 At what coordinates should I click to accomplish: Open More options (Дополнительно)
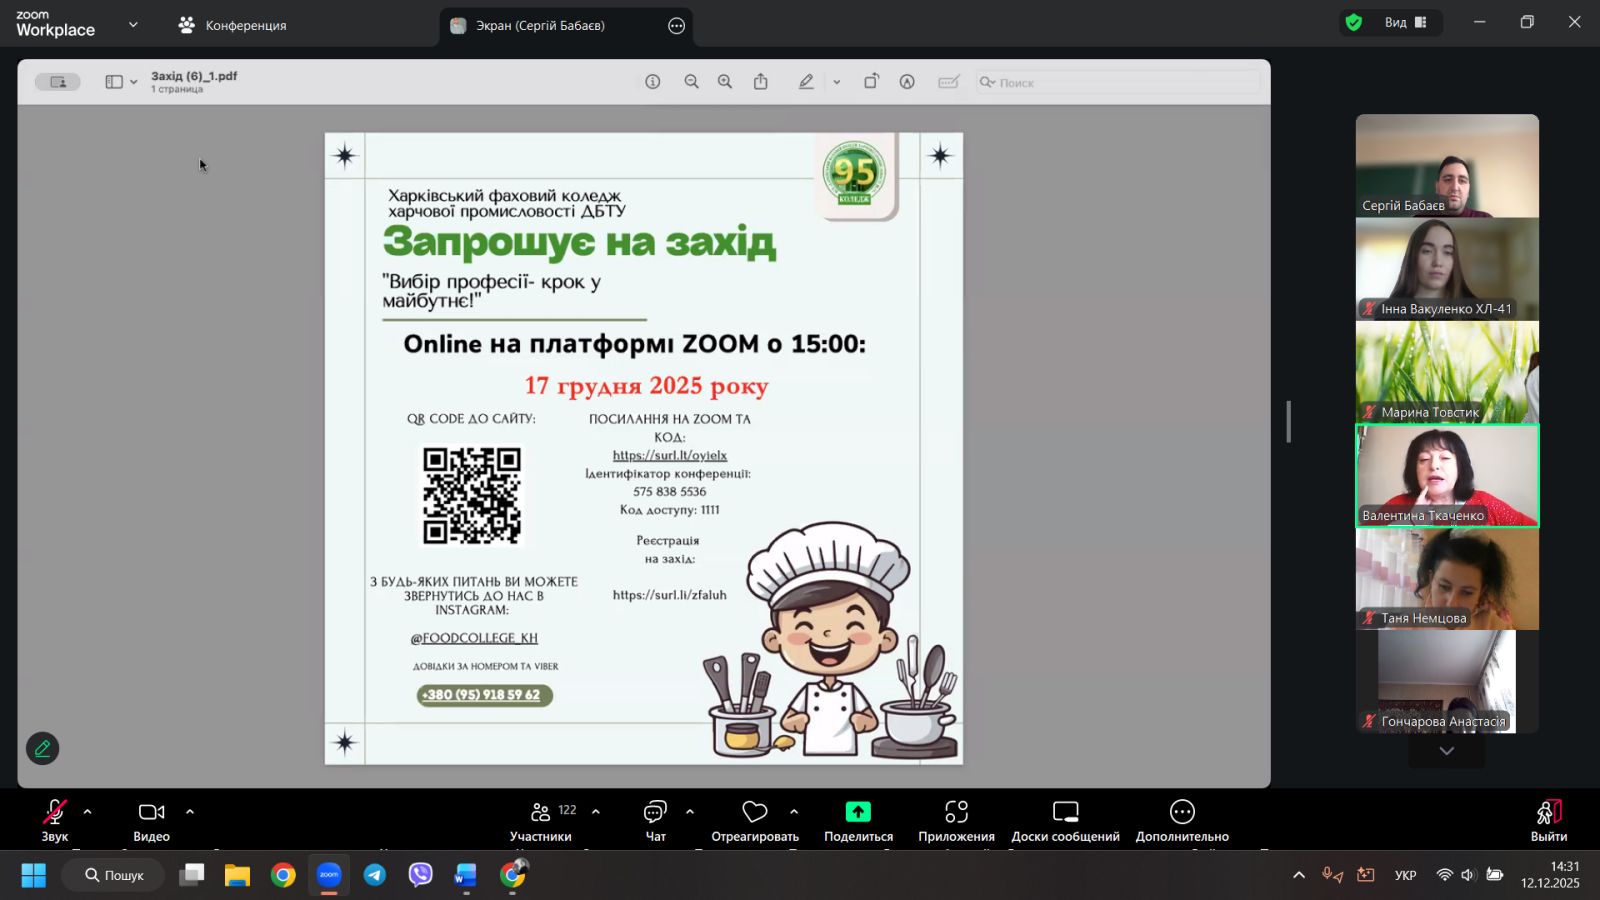(1182, 820)
